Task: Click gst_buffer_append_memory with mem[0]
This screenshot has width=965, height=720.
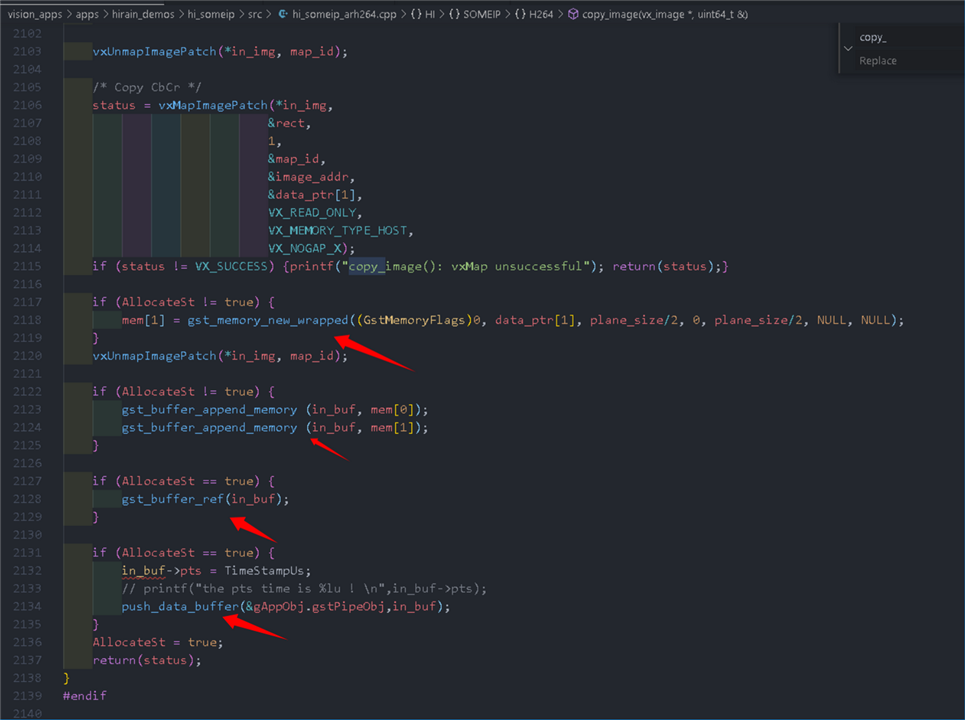Action: click(209, 409)
